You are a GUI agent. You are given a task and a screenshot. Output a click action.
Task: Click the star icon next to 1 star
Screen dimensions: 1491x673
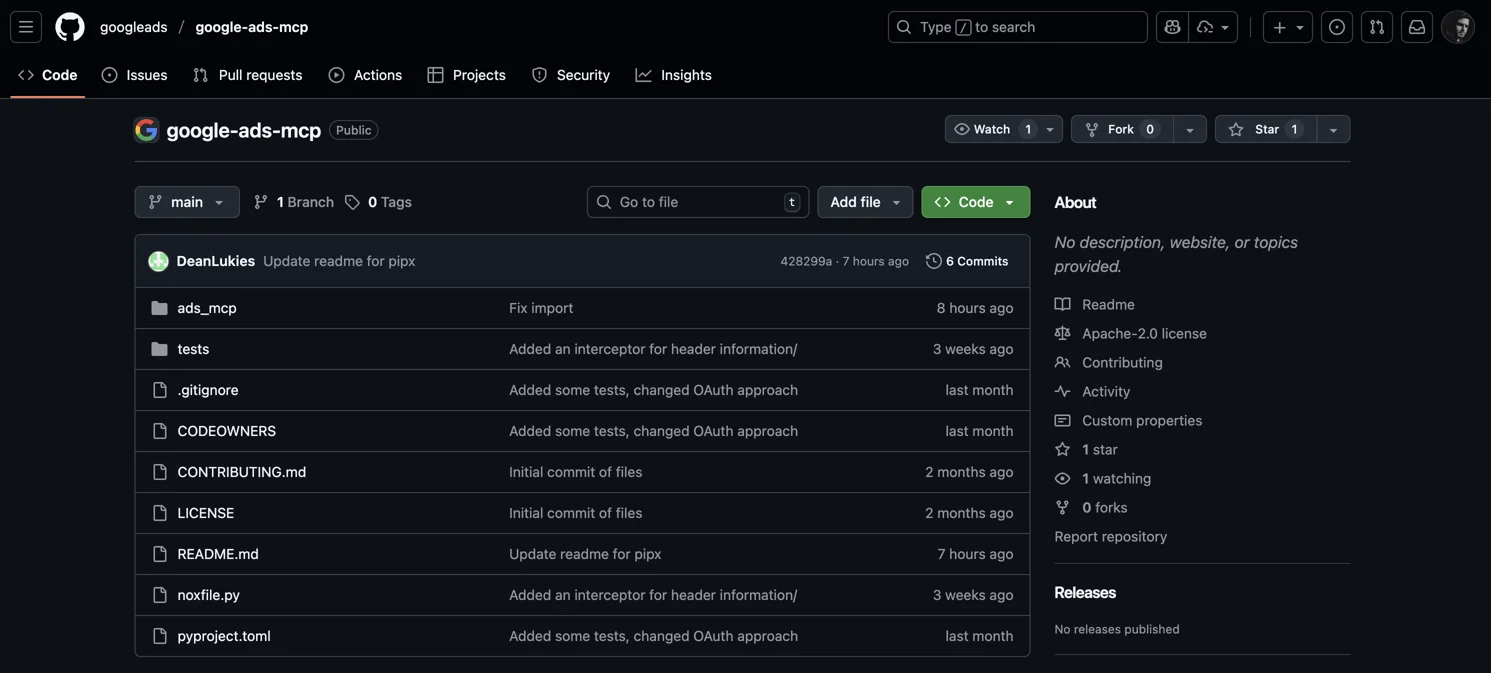click(x=1062, y=449)
